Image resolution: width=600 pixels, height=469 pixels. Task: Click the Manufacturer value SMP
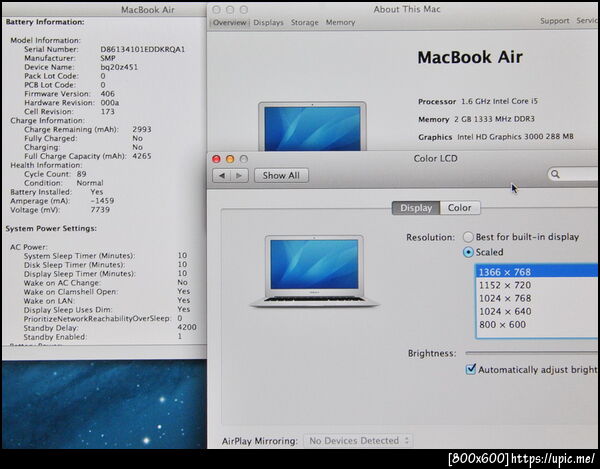pos(108,58)
